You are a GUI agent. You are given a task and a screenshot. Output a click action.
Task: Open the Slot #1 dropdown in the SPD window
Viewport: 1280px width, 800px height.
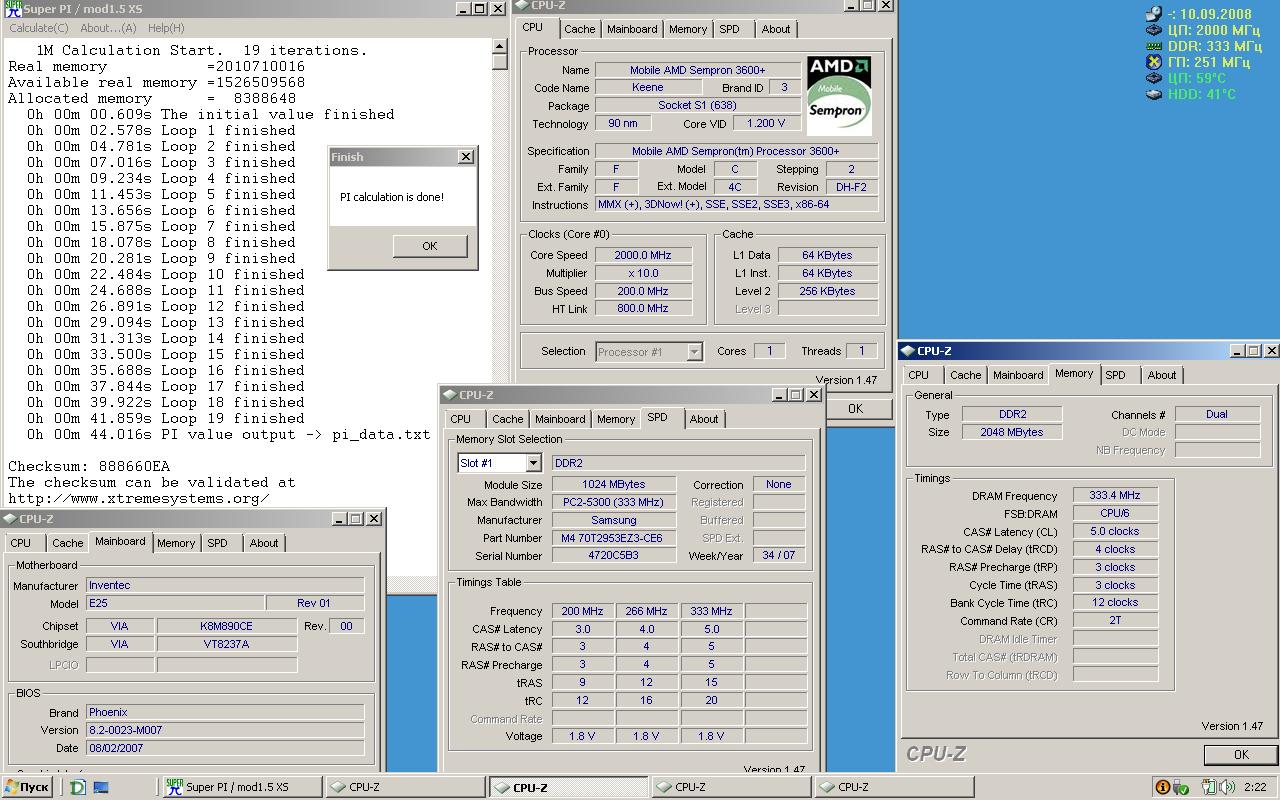tap(533, 463)
